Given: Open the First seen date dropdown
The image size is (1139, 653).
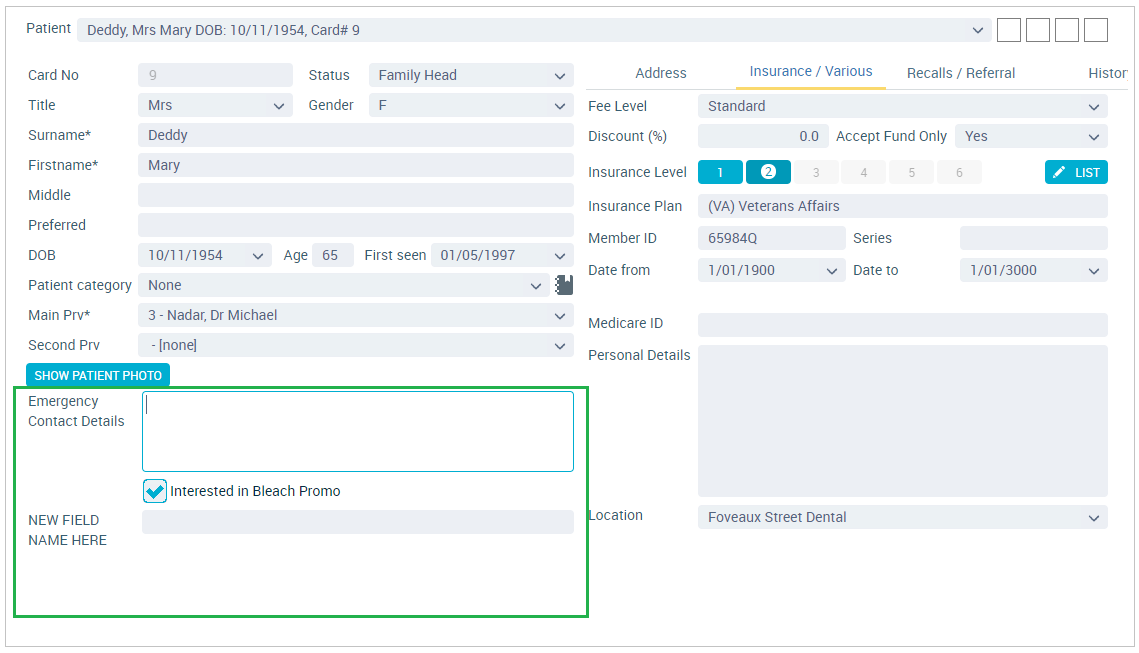Looking at the screenshot, I should [x=559, y=256].
